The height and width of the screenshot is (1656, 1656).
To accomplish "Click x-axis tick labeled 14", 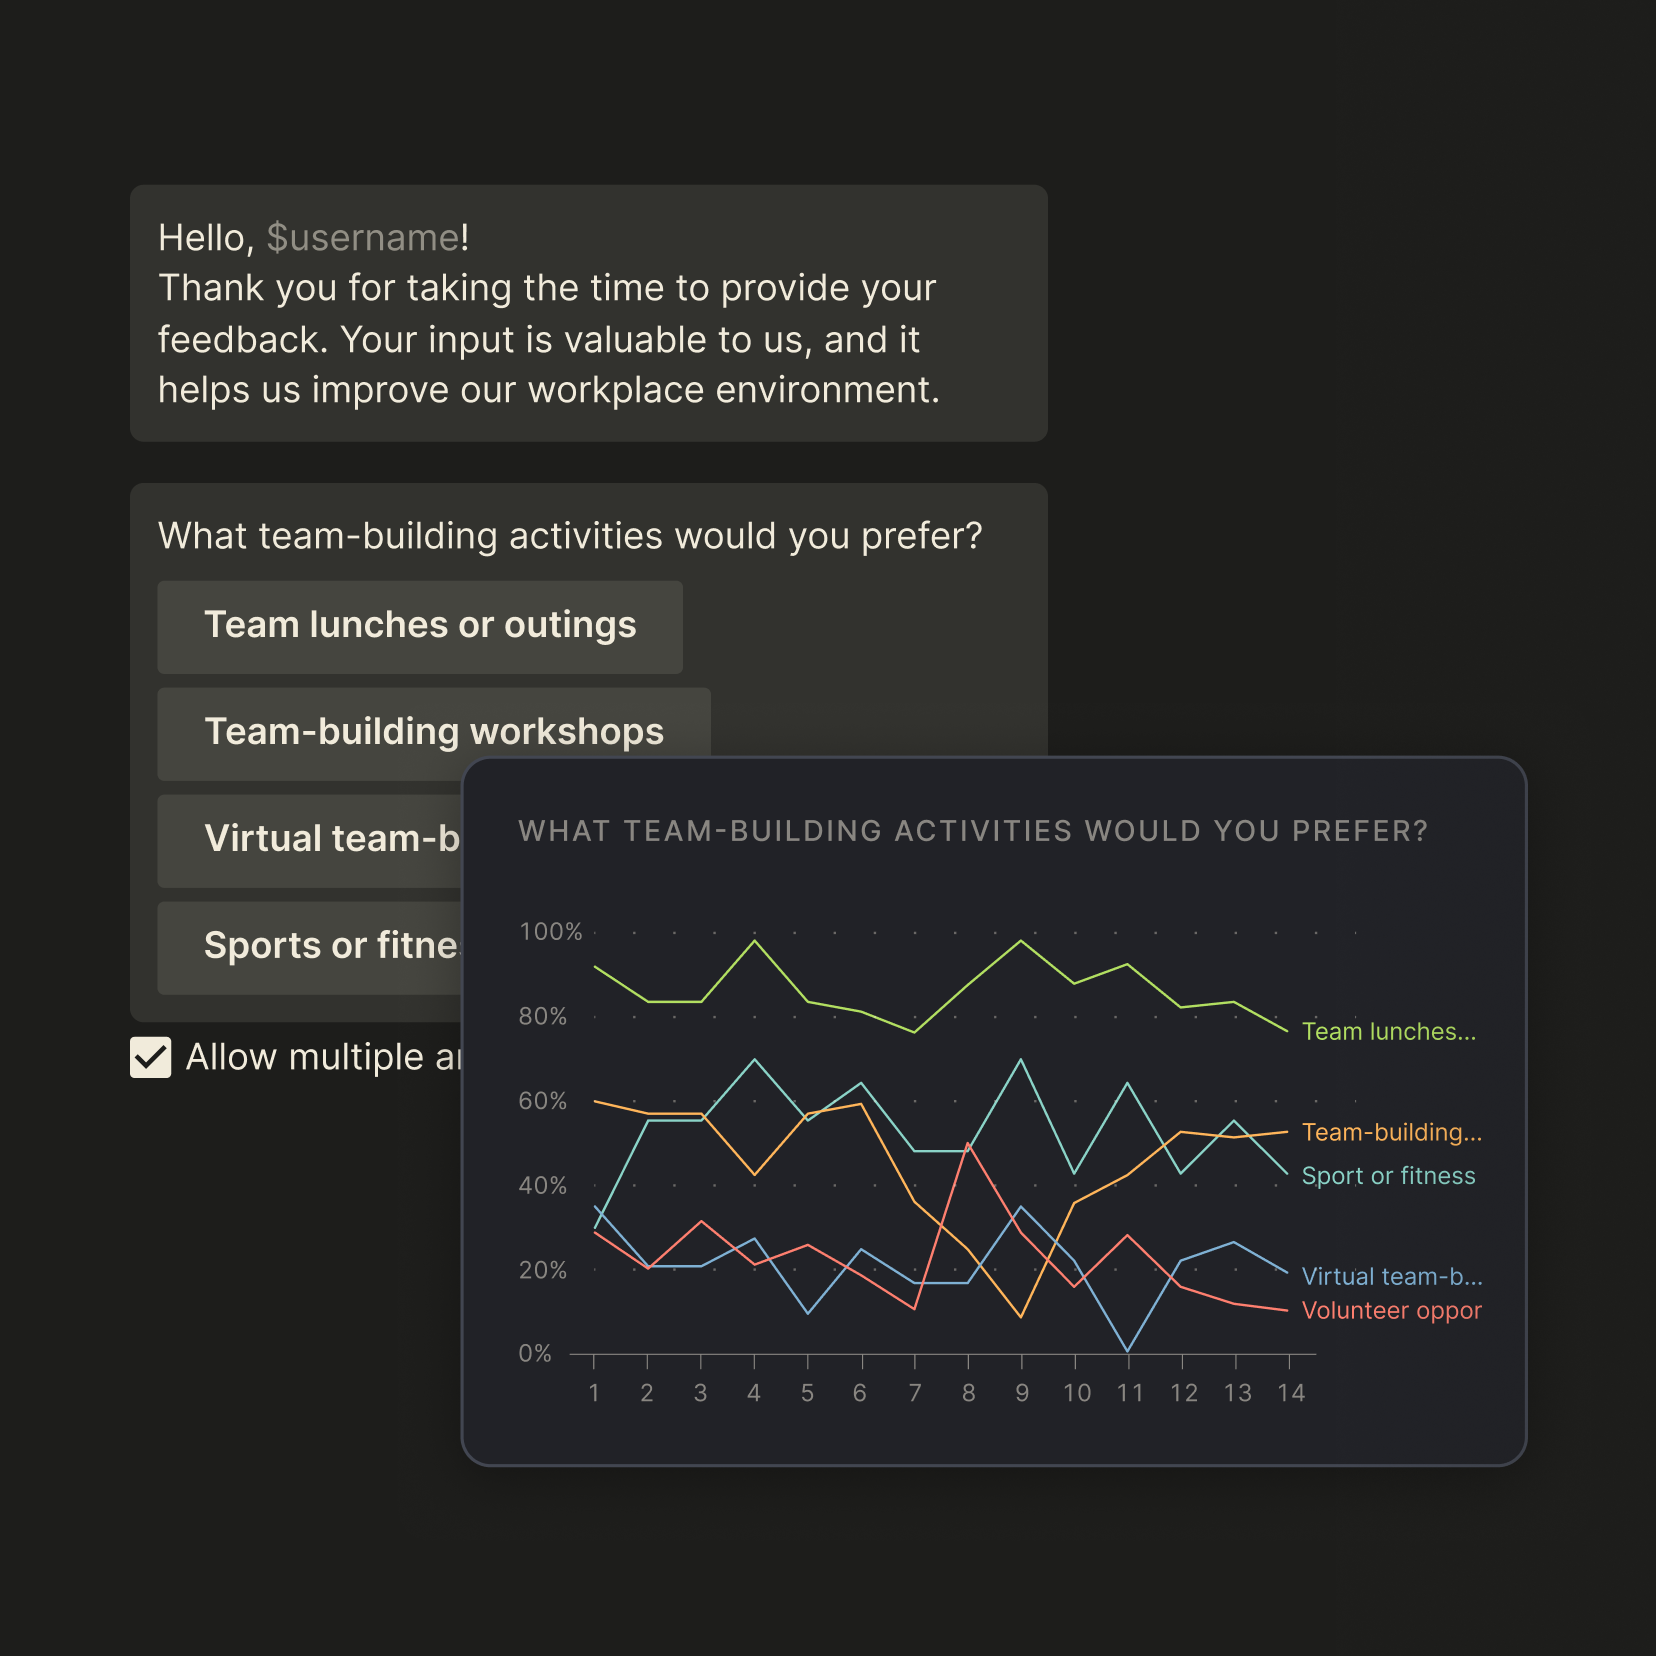I will click(x=1291, y=1393).
